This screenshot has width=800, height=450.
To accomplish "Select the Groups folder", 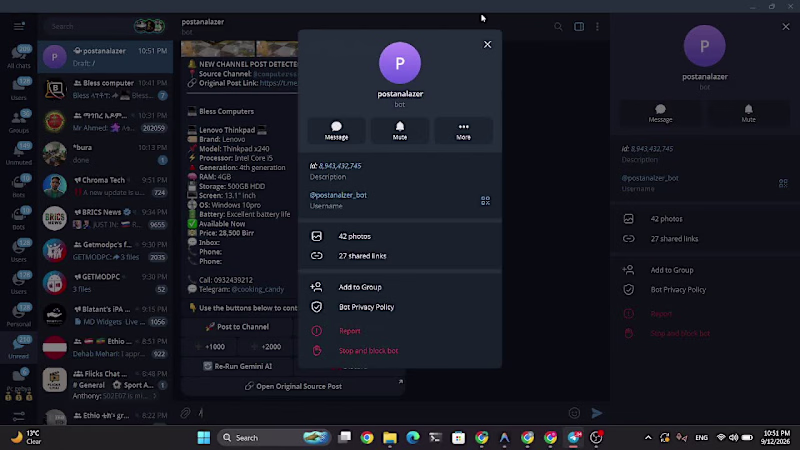I will [x=19, y=121].
